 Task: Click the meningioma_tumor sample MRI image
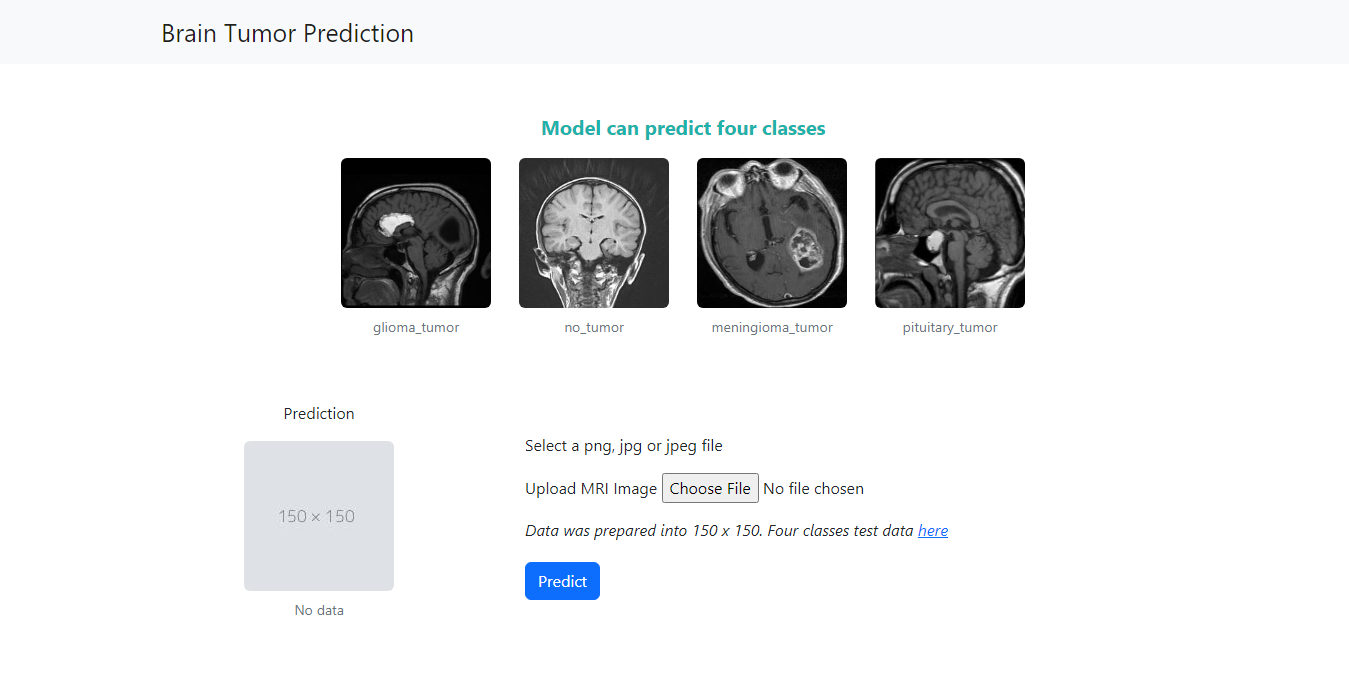click(771, 232)
